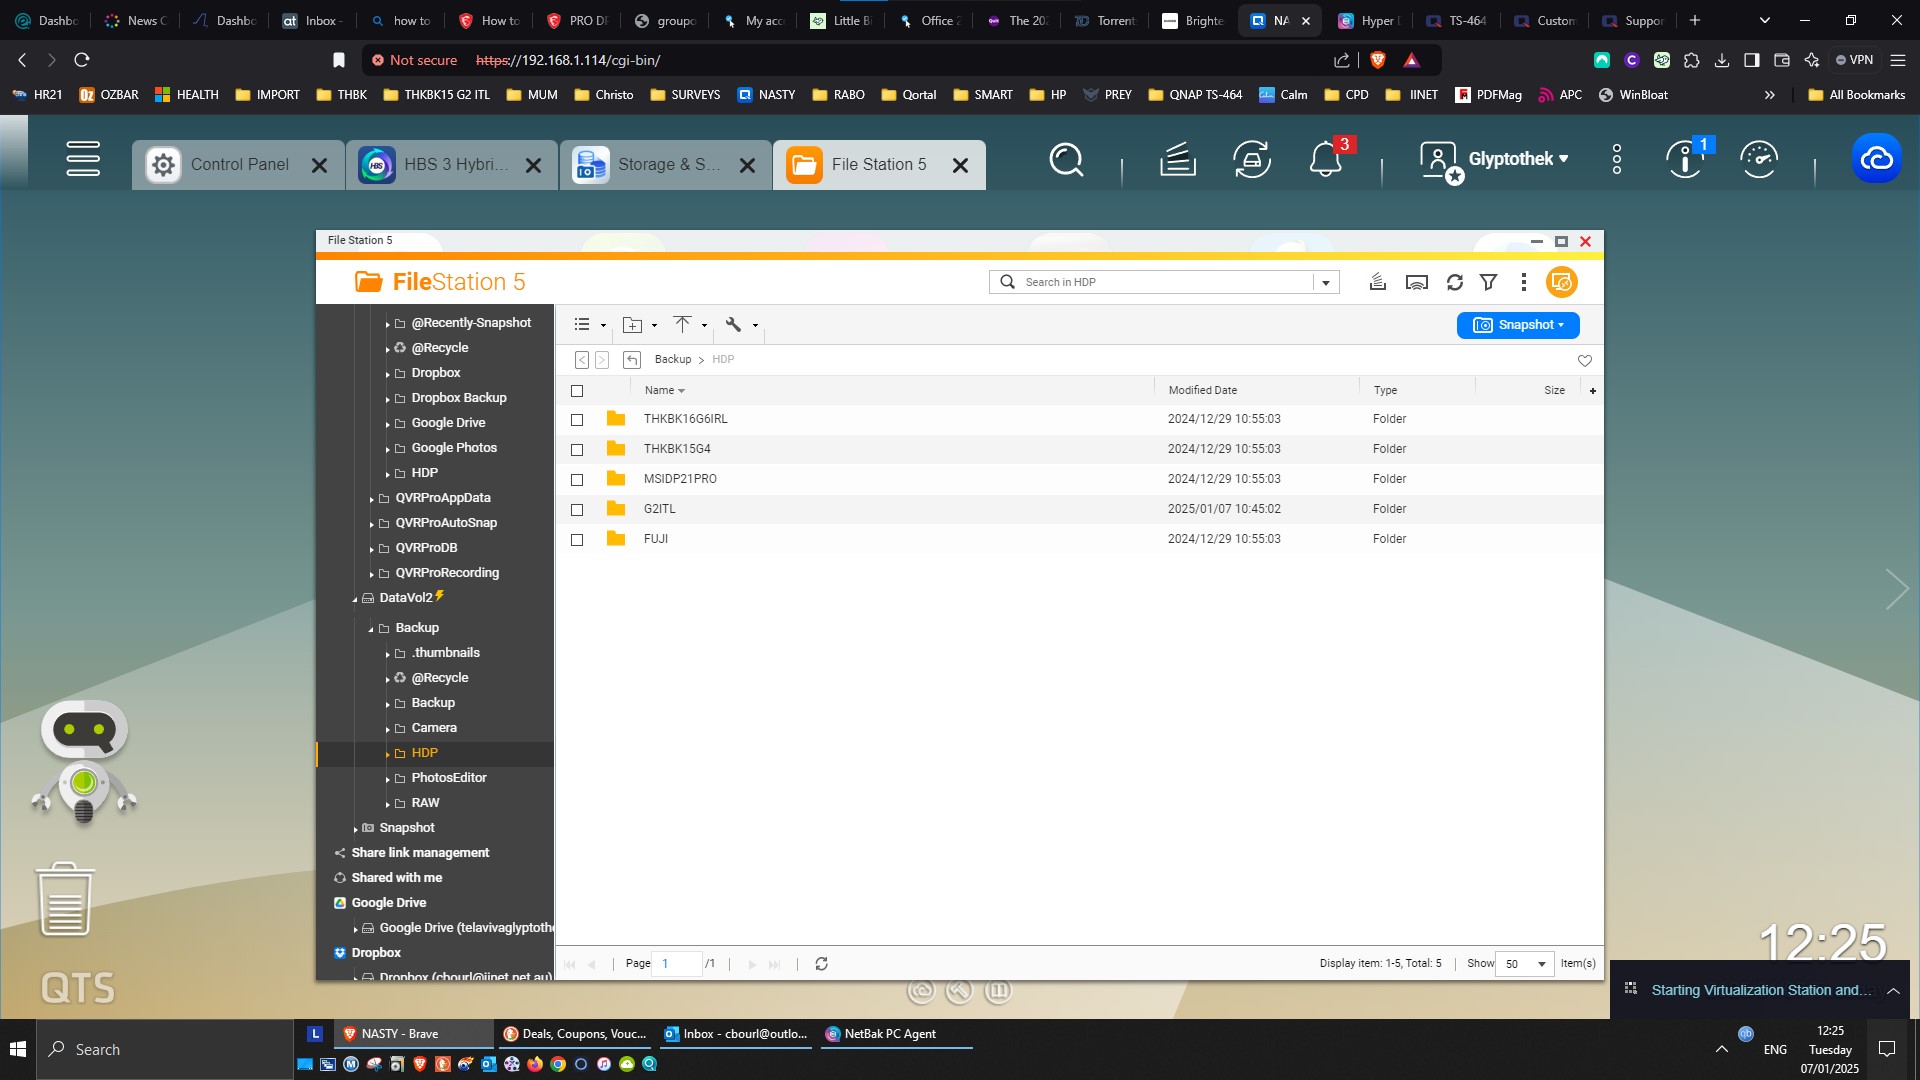Open the QTS desktop search magnifier
1920x1080 pixels.
[x=1066, y=159]
